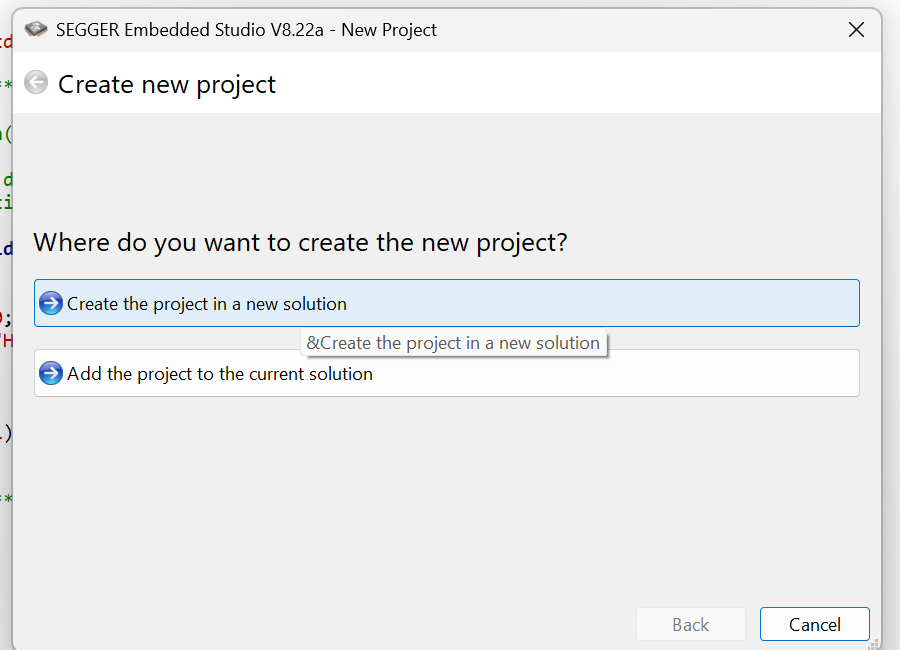
Task: Select "Create the project in a new solution"
Action: 207,303
